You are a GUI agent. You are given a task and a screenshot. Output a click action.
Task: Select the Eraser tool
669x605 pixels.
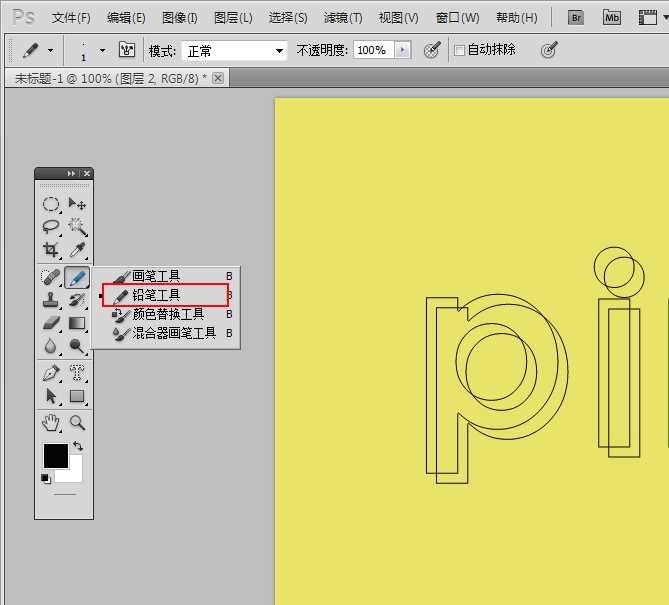(50, 323)
